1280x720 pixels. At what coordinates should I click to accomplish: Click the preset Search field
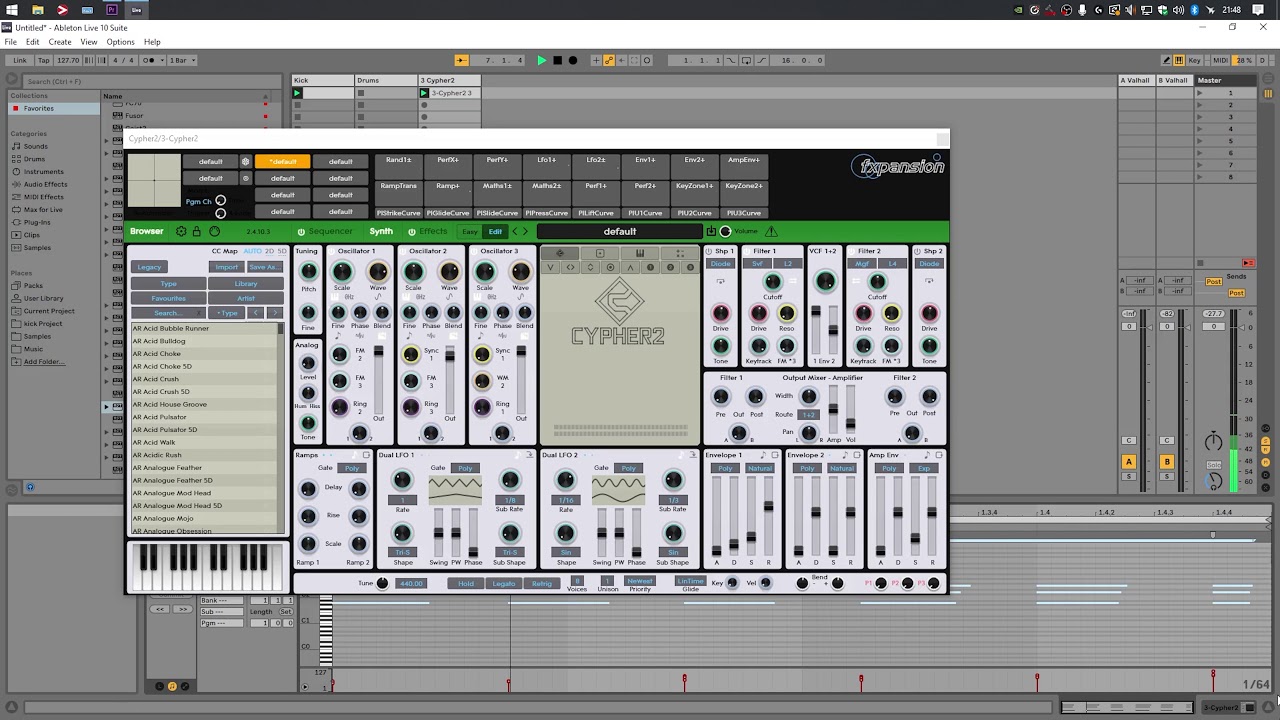pyautogui.click(x=169, y=313)
